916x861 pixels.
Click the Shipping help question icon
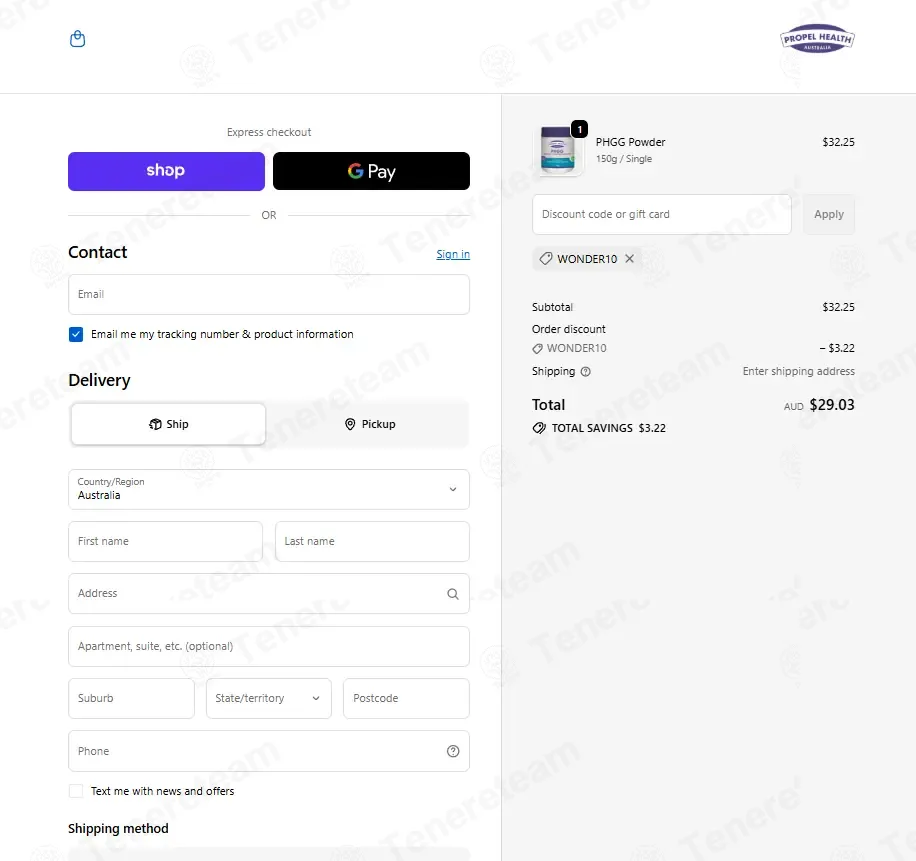coord(585,372)
